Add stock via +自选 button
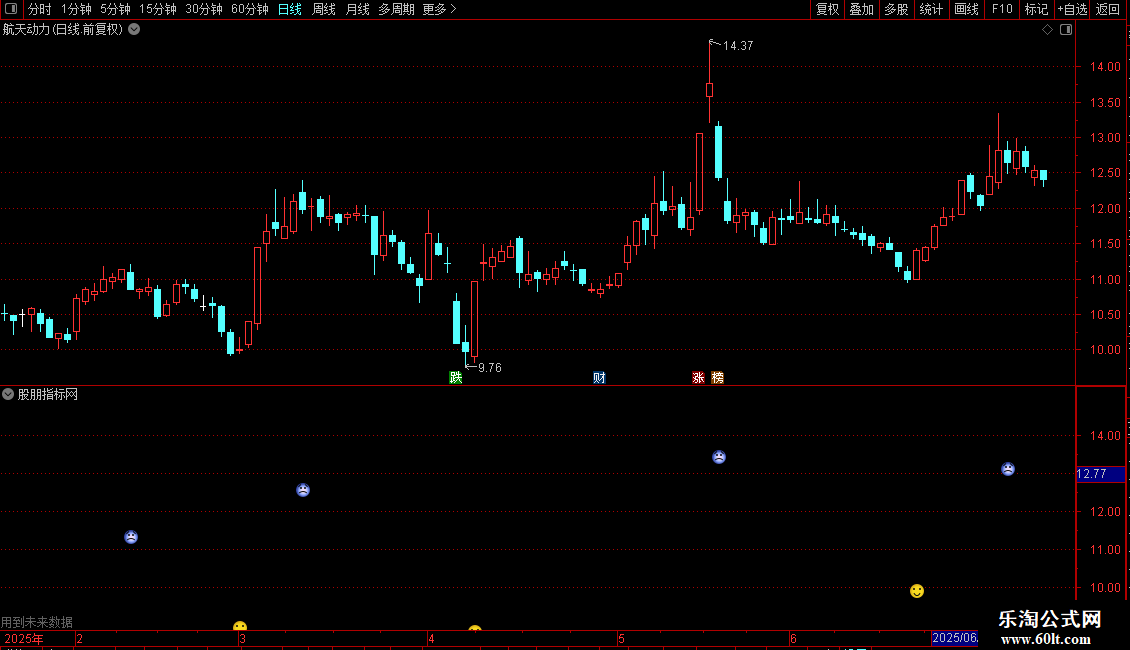Image resolution: width=1130 pixels, height=650 pixels. click(1072, 9)
